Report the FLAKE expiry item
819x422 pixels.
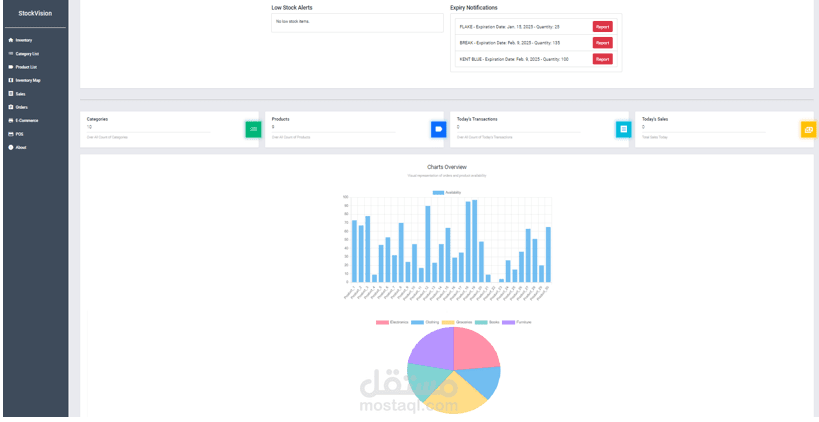[602, 27]
